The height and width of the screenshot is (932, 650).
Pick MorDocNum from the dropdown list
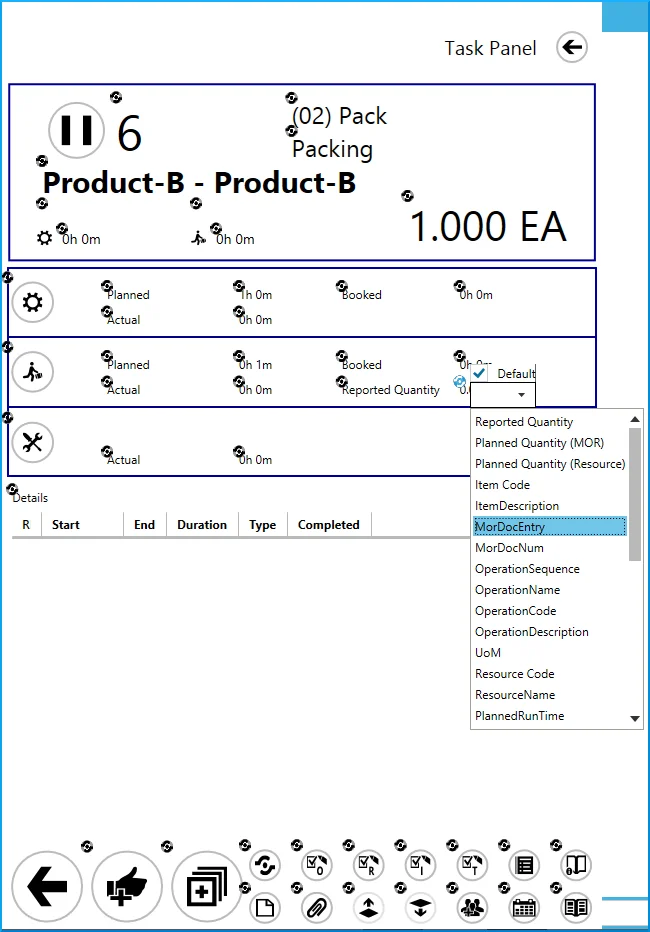tap(550, 548)
